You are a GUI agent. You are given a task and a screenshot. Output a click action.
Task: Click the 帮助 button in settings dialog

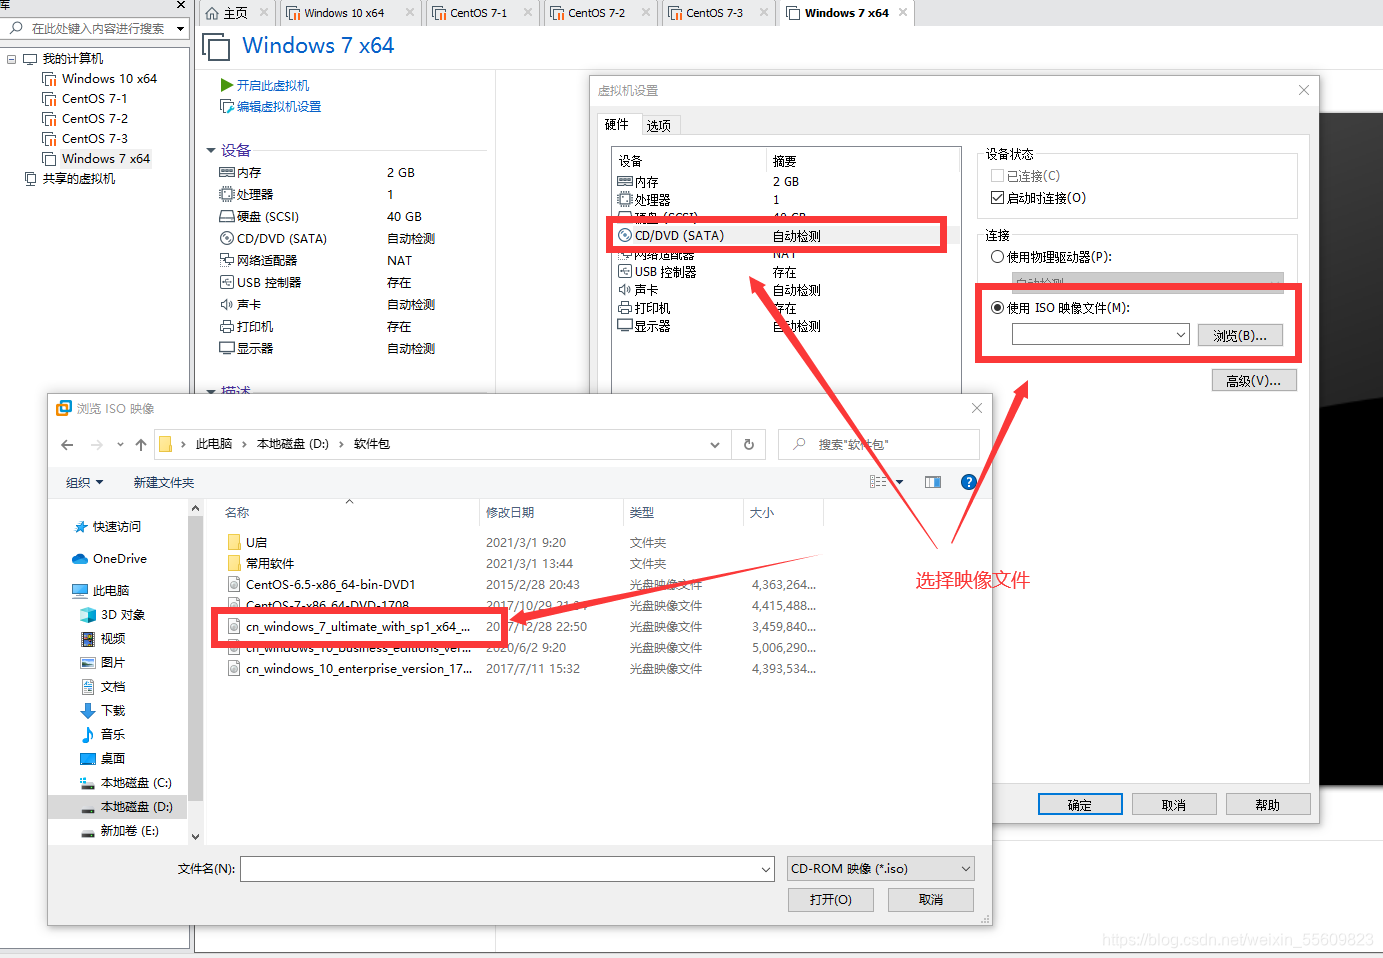(x=1268, y=805)
